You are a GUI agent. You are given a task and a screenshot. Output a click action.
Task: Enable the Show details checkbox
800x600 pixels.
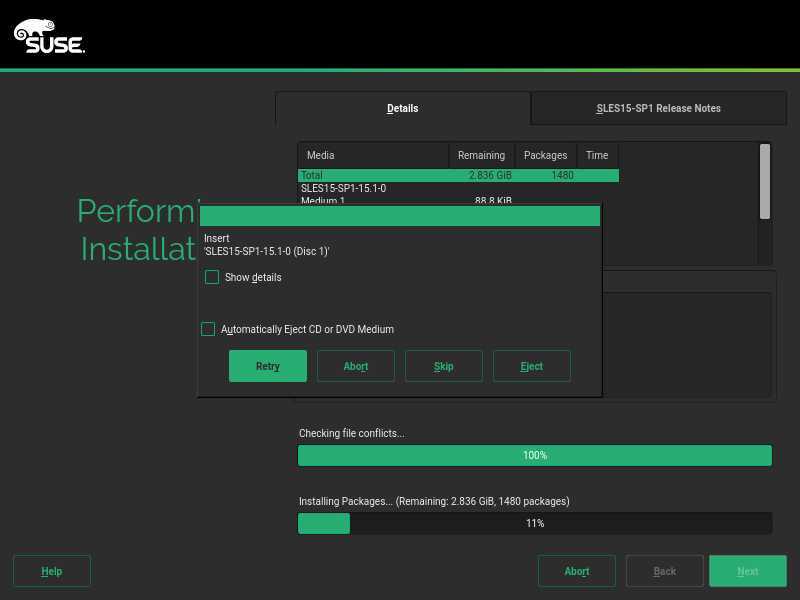pos(212,277)
